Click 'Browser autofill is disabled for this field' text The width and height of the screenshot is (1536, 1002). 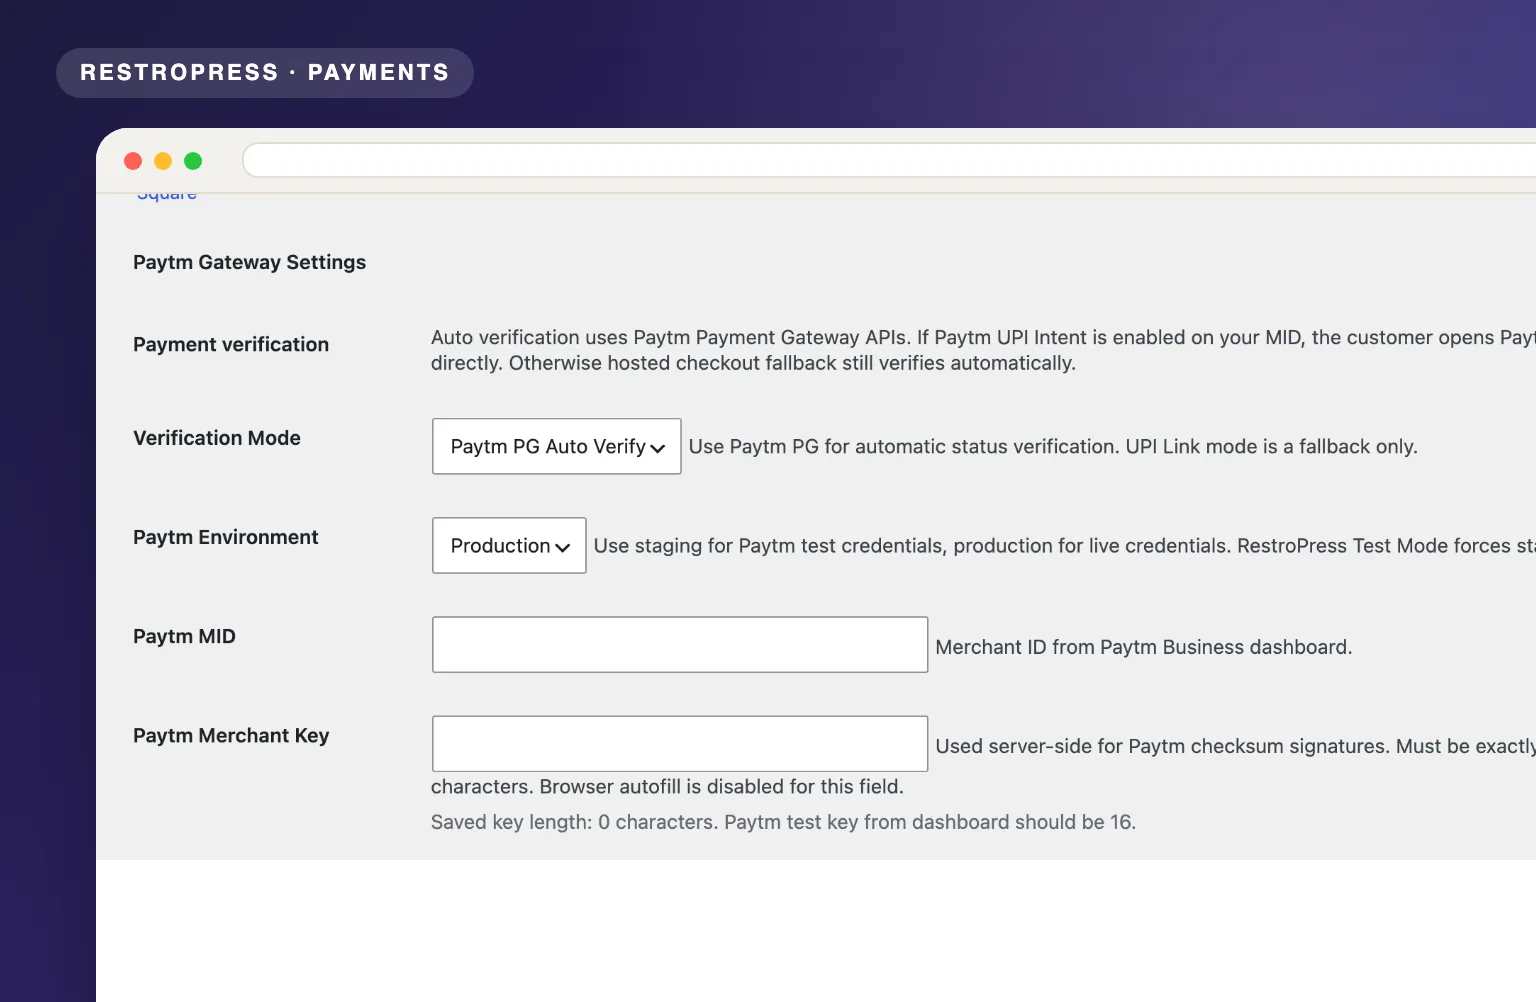pyautogui.click(x=721, y=786)
